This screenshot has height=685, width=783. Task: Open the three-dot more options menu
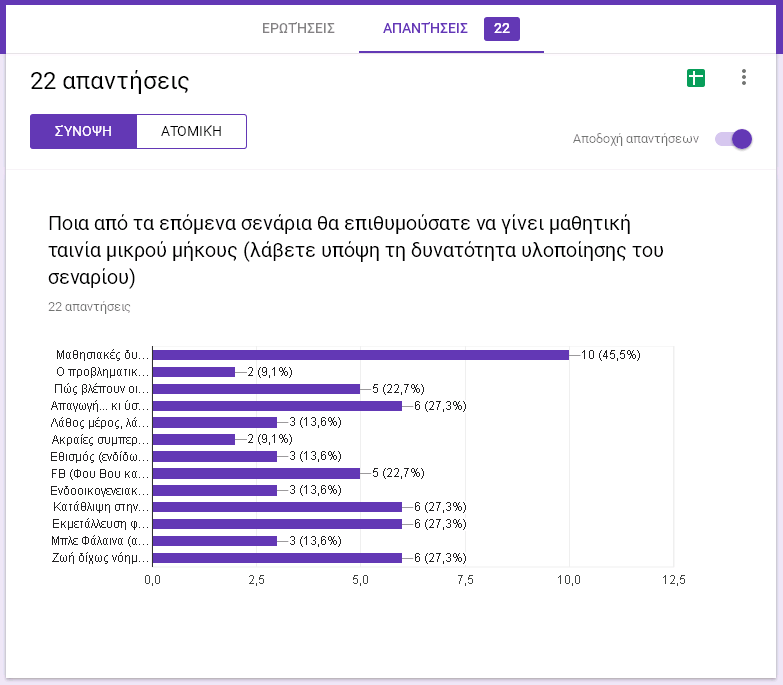pyautogui.click(x=743, y=78)
